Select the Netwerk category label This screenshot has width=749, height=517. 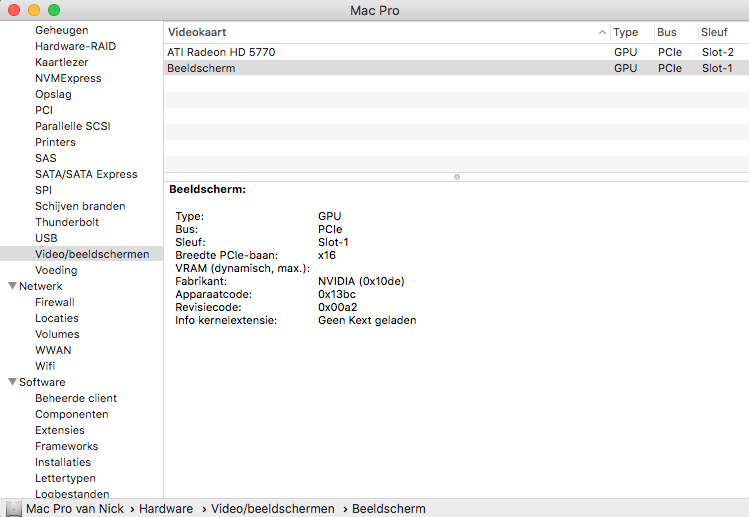(x=41, y=286)
